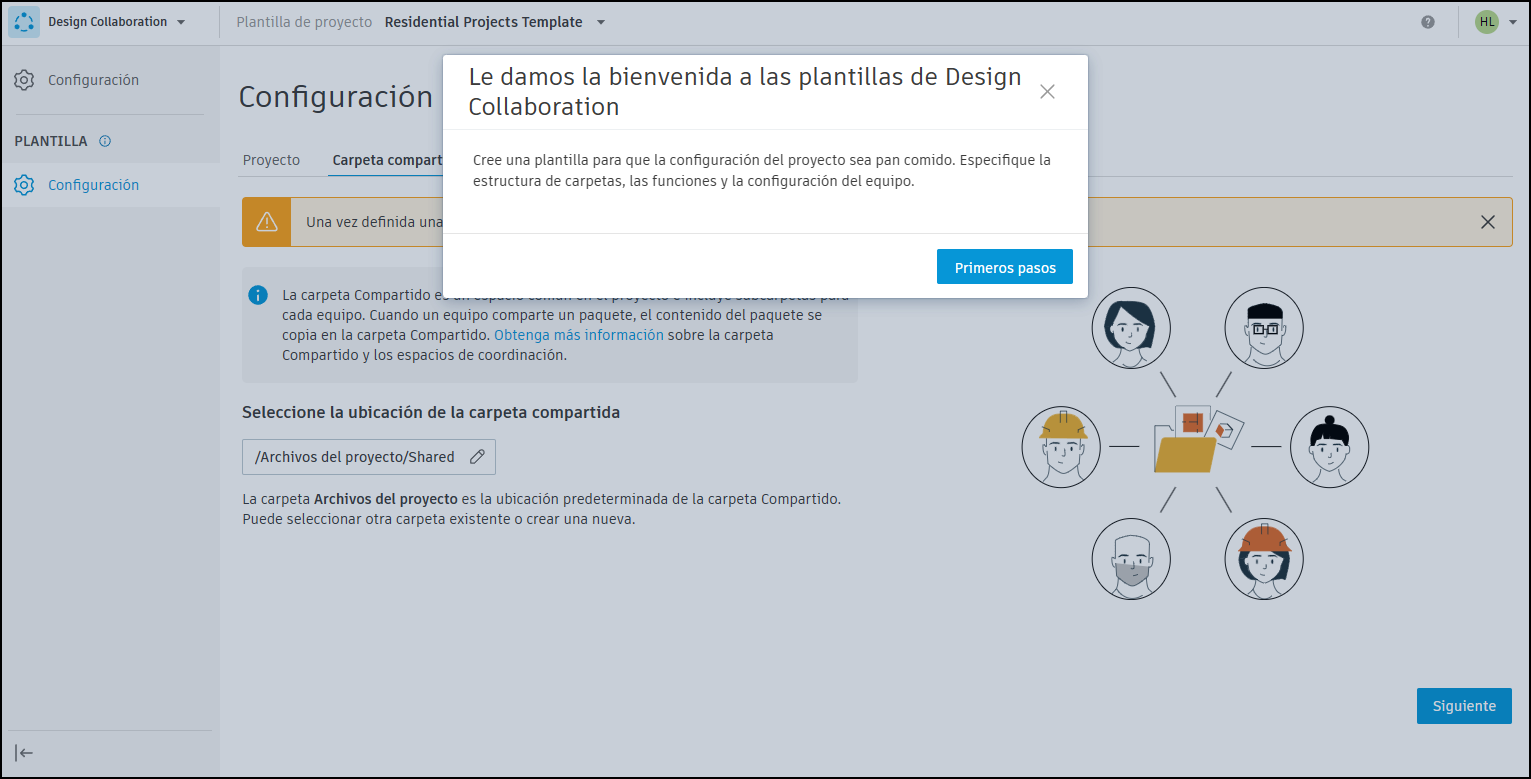Expand the Residential Projects Template dropdown
The width and height of the screenshot is (1531, 779).
495,22
